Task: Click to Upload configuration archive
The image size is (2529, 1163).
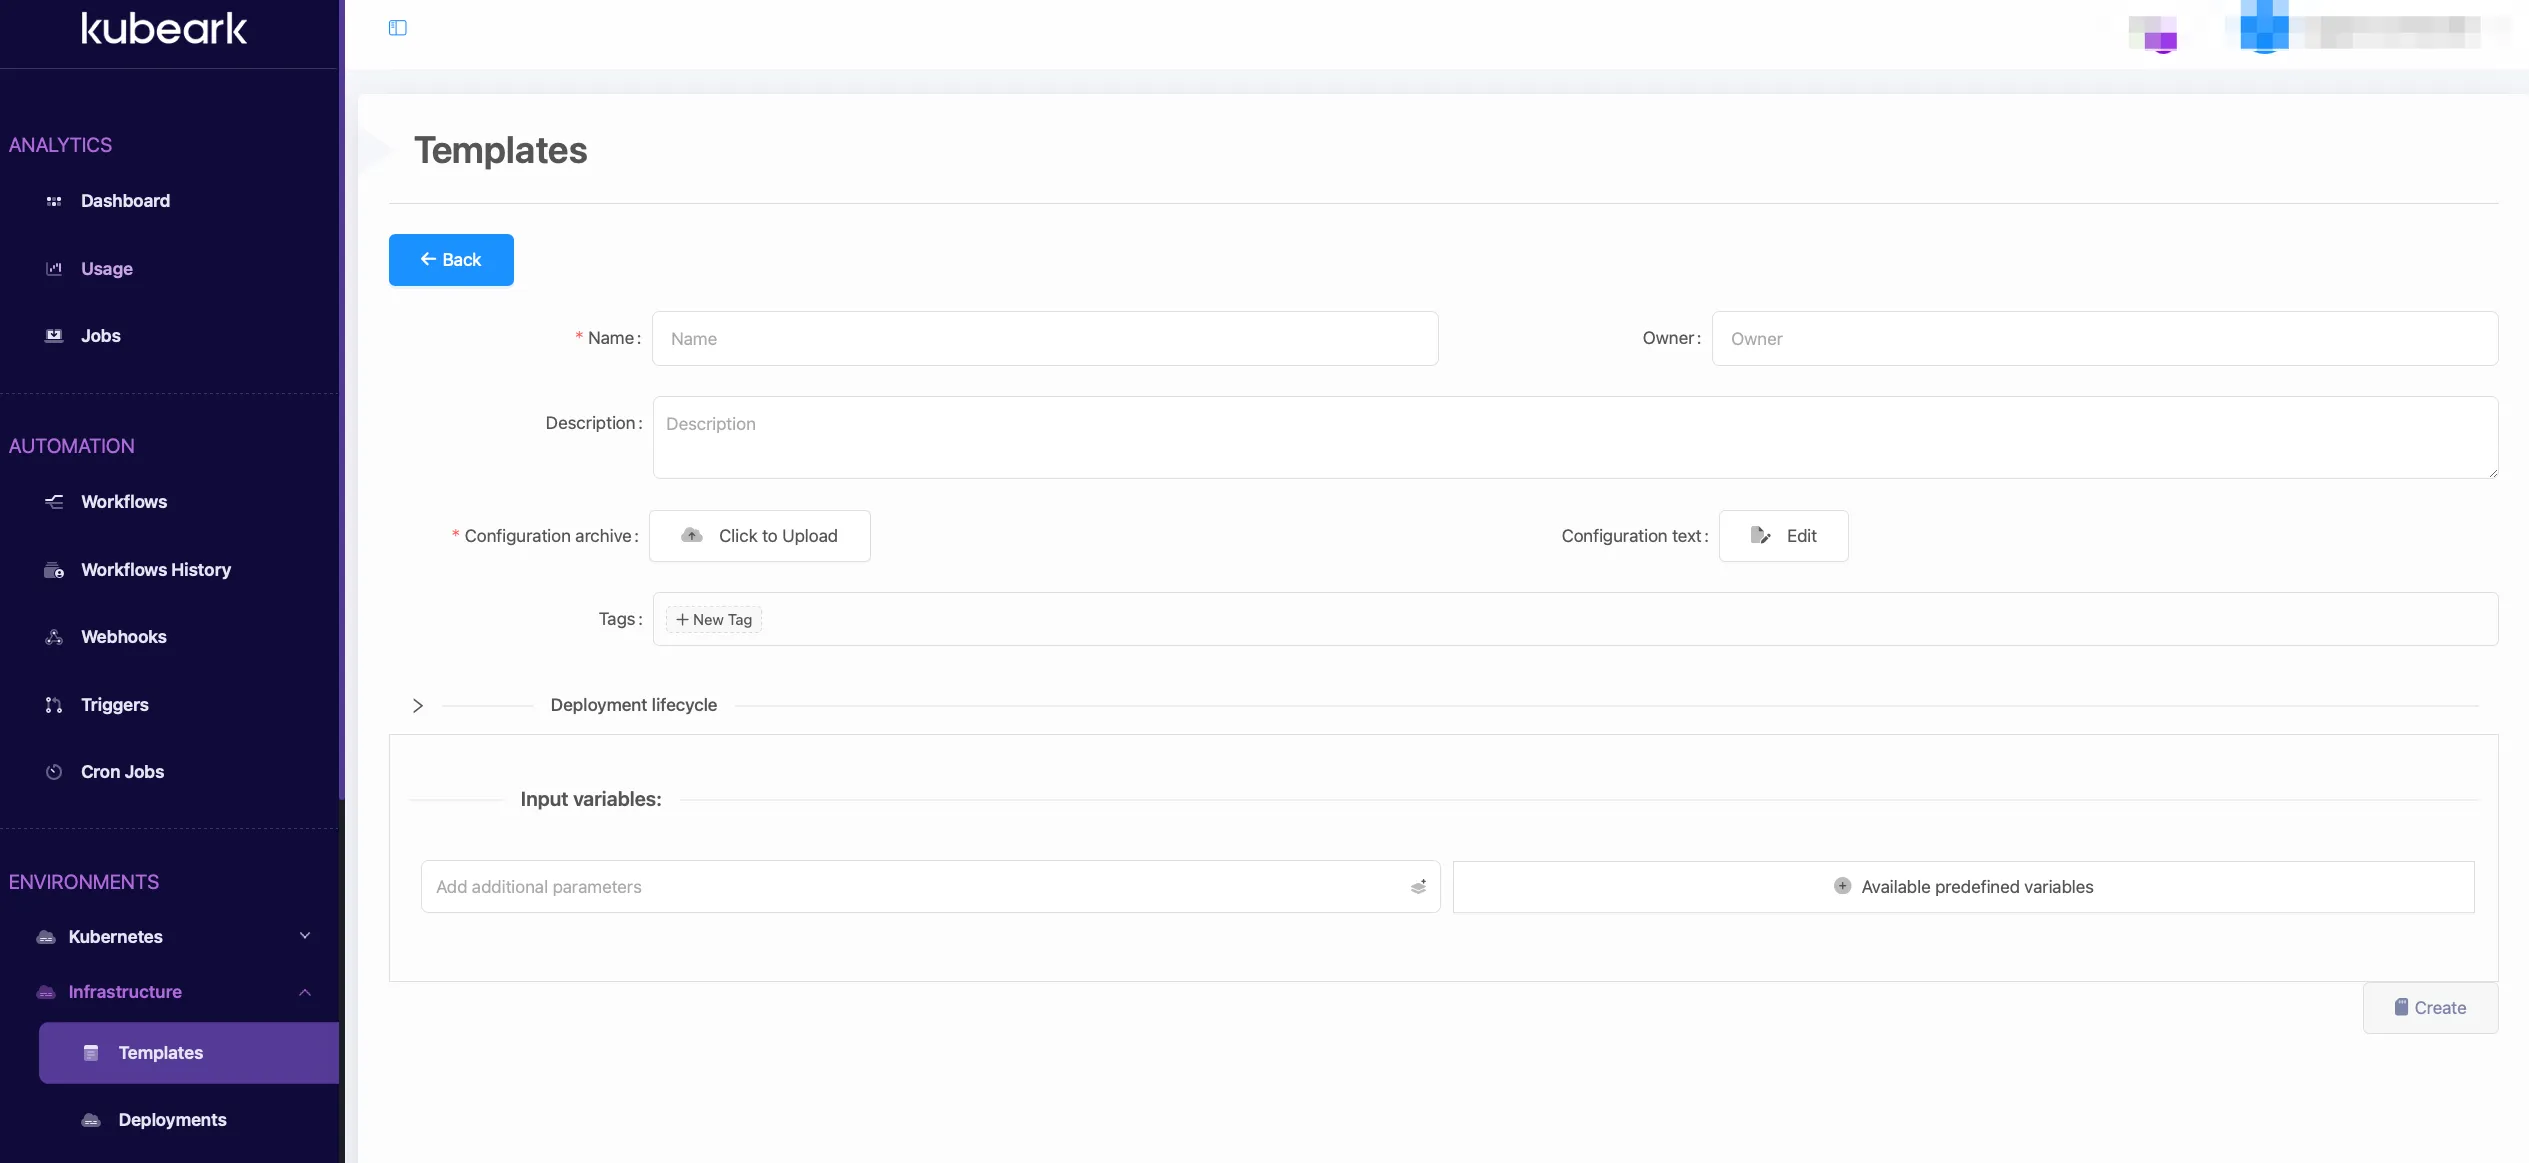Action: [x=760, y=536]
